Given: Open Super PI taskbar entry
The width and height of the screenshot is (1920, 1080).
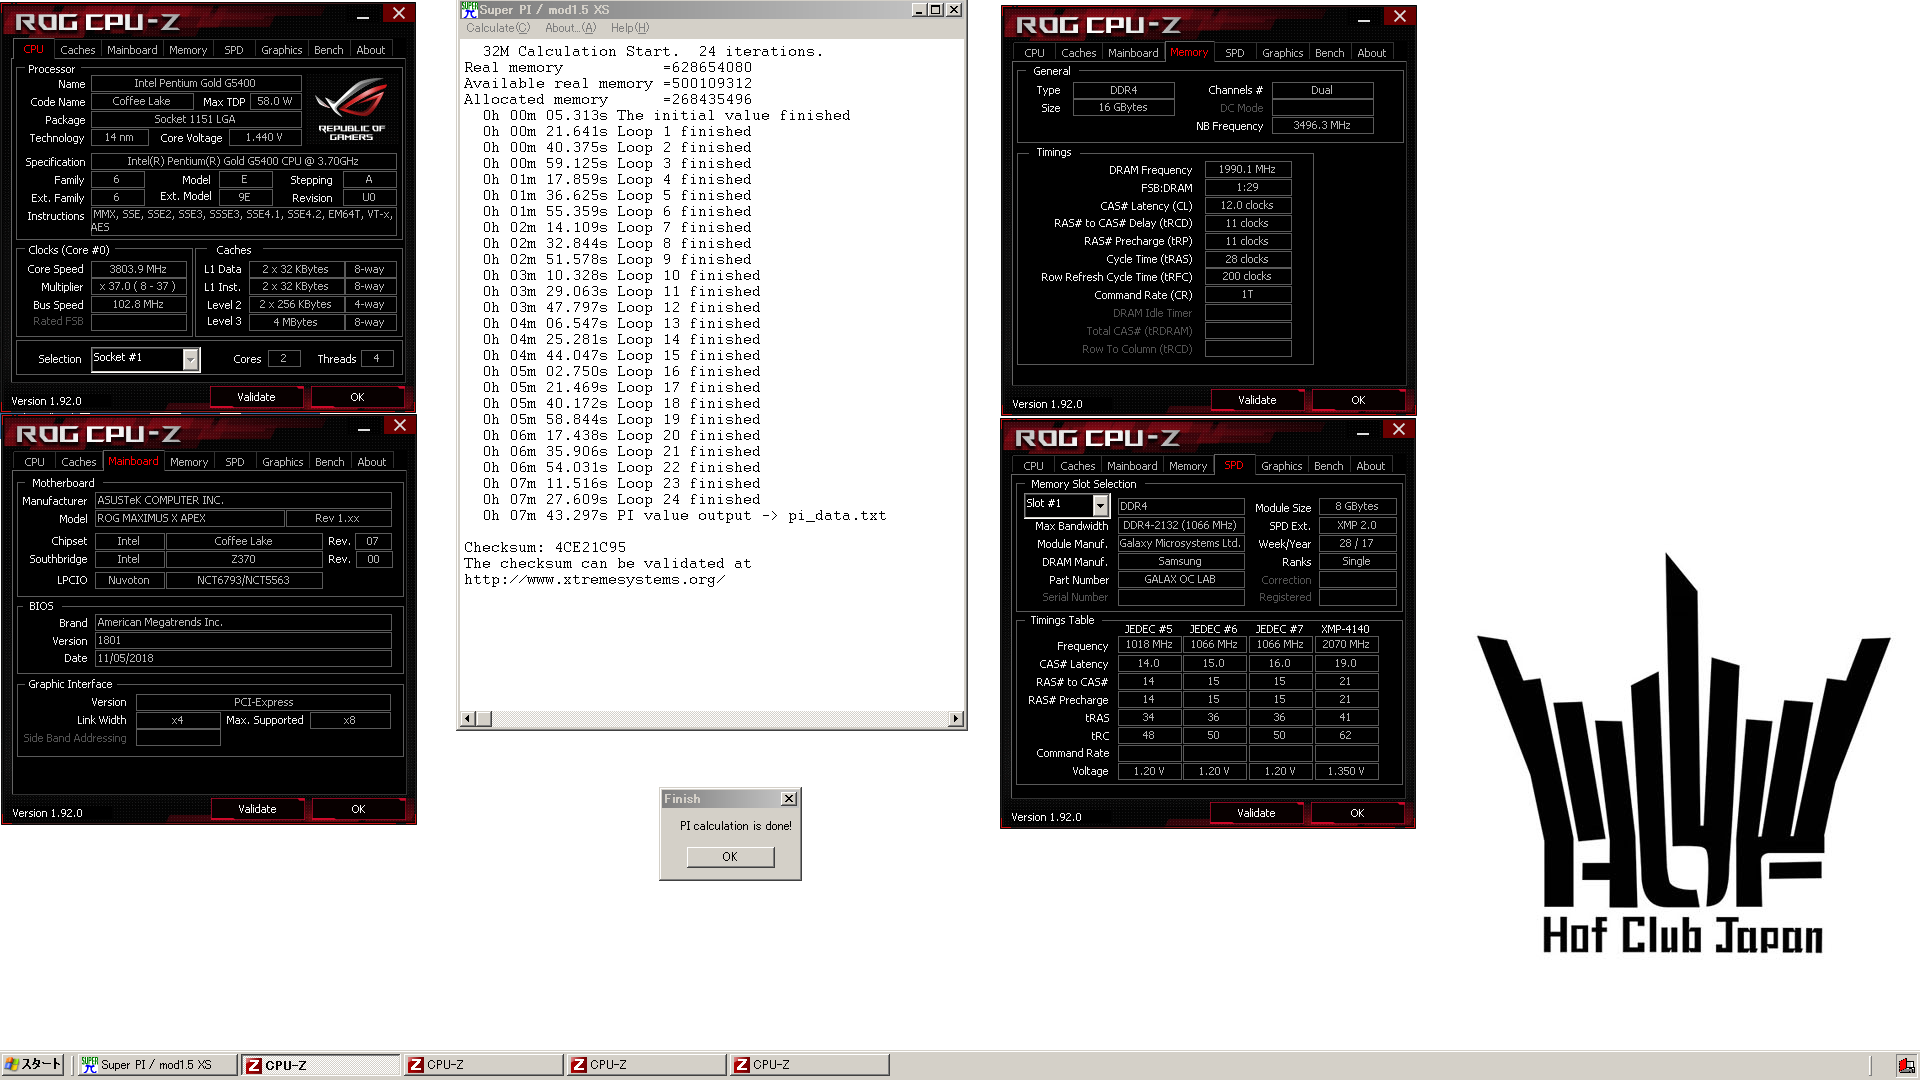Looking at the screenshot, I should click(x=157, y=1065).
